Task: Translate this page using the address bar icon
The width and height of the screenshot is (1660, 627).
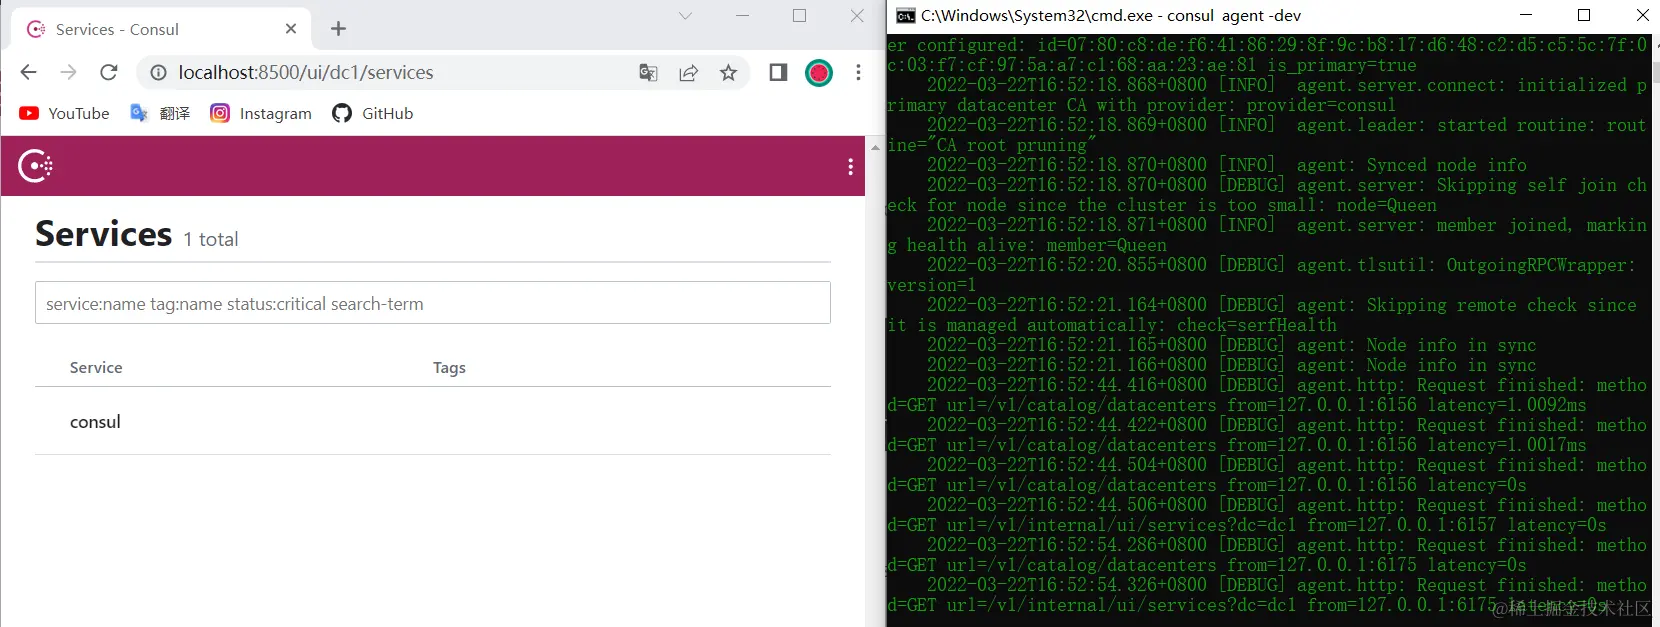Action: [x=648, y=72]
